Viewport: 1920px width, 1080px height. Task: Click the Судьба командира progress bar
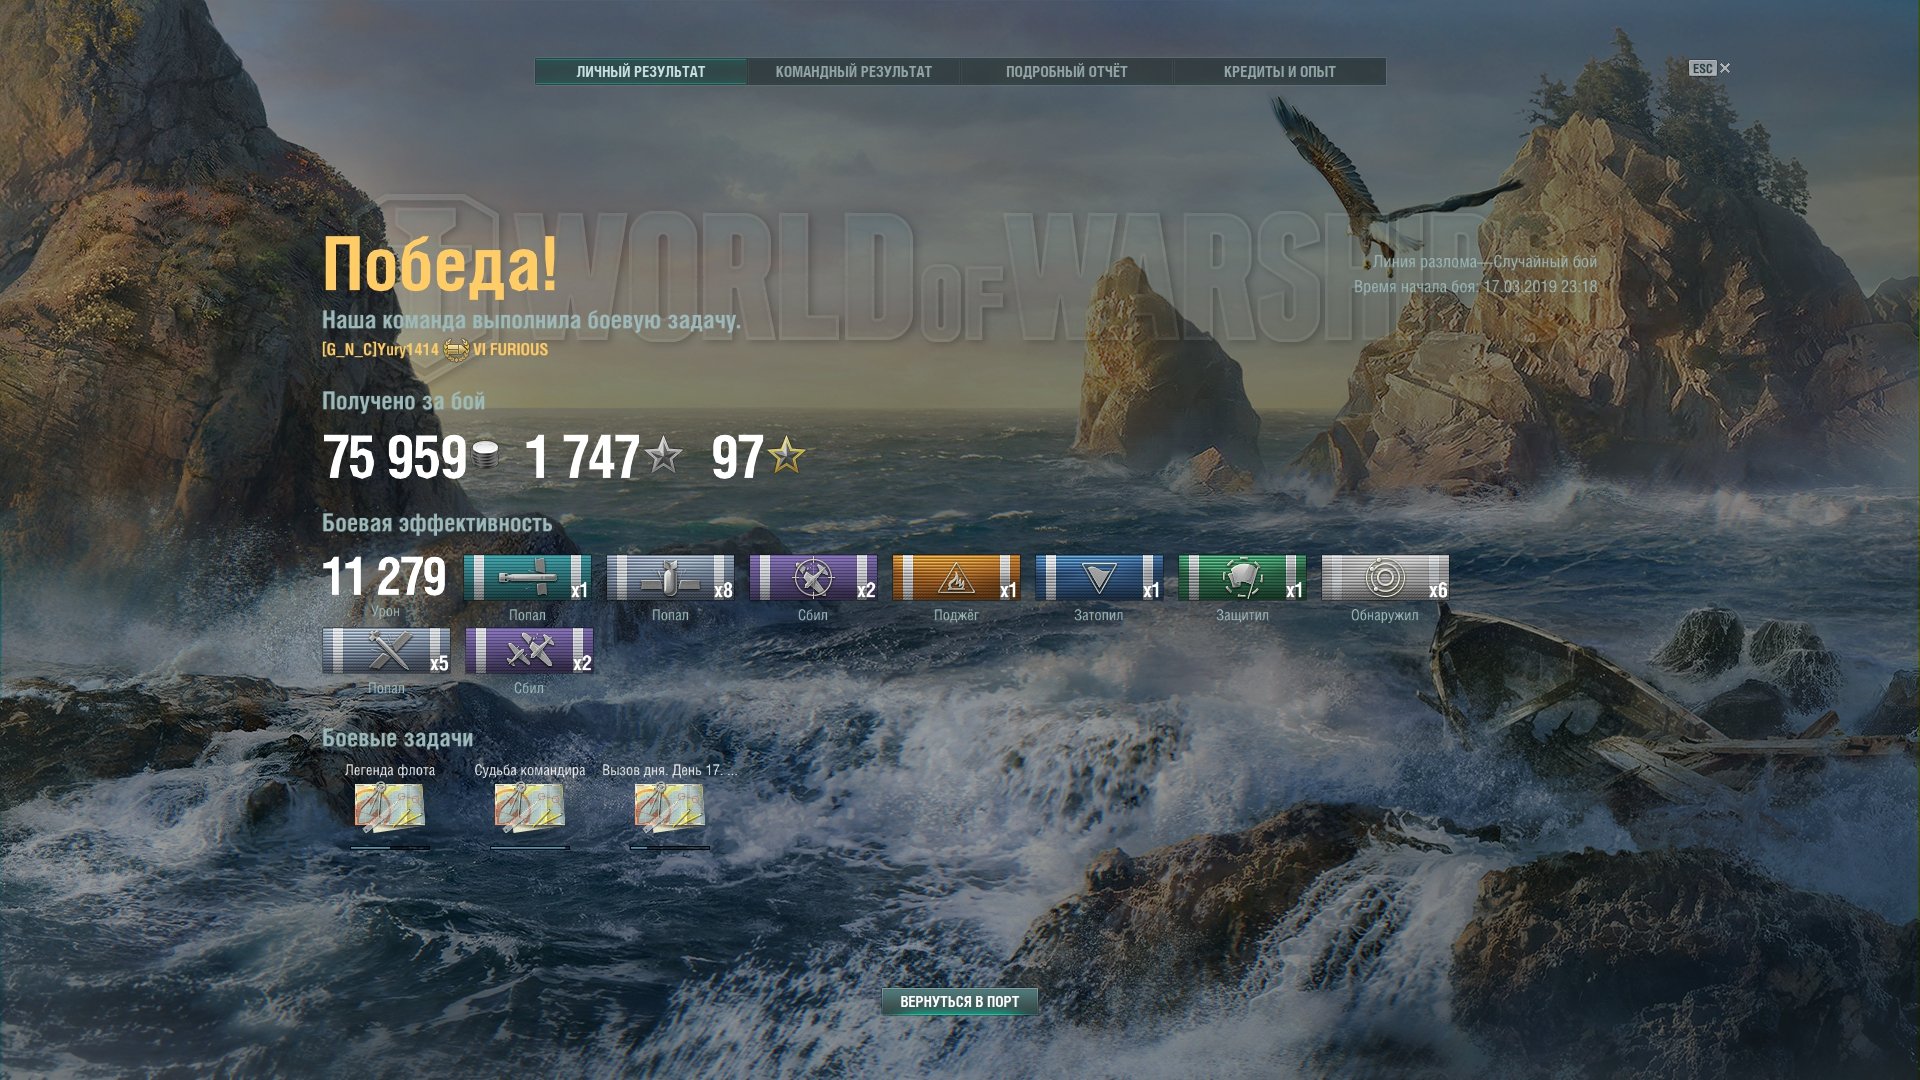[x=530, y=848]
